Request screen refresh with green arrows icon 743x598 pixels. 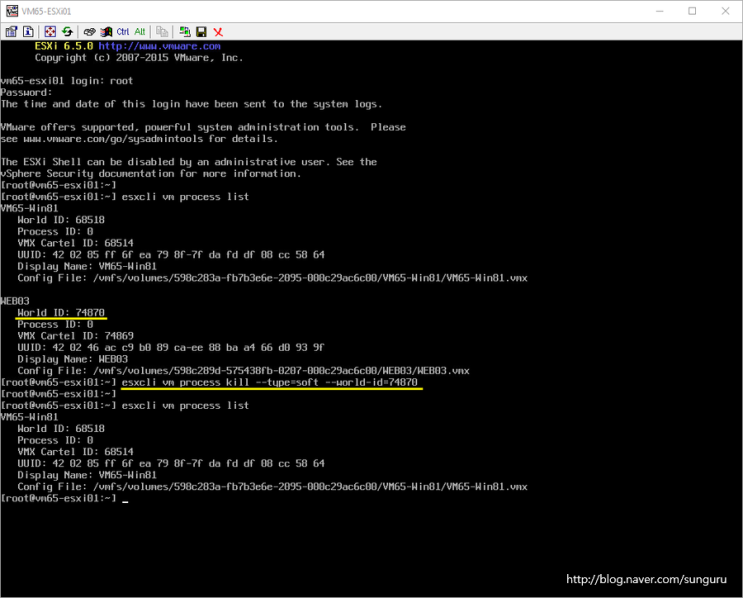(x=67, y=32)
